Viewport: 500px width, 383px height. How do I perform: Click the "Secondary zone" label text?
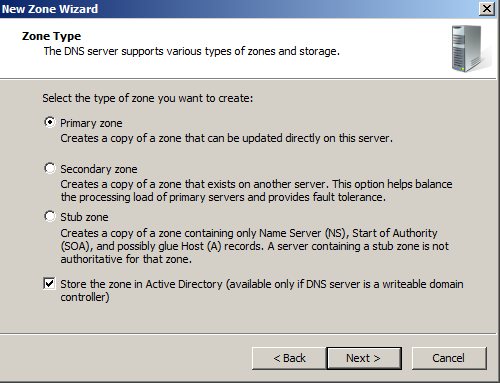(x=99, y=169)
